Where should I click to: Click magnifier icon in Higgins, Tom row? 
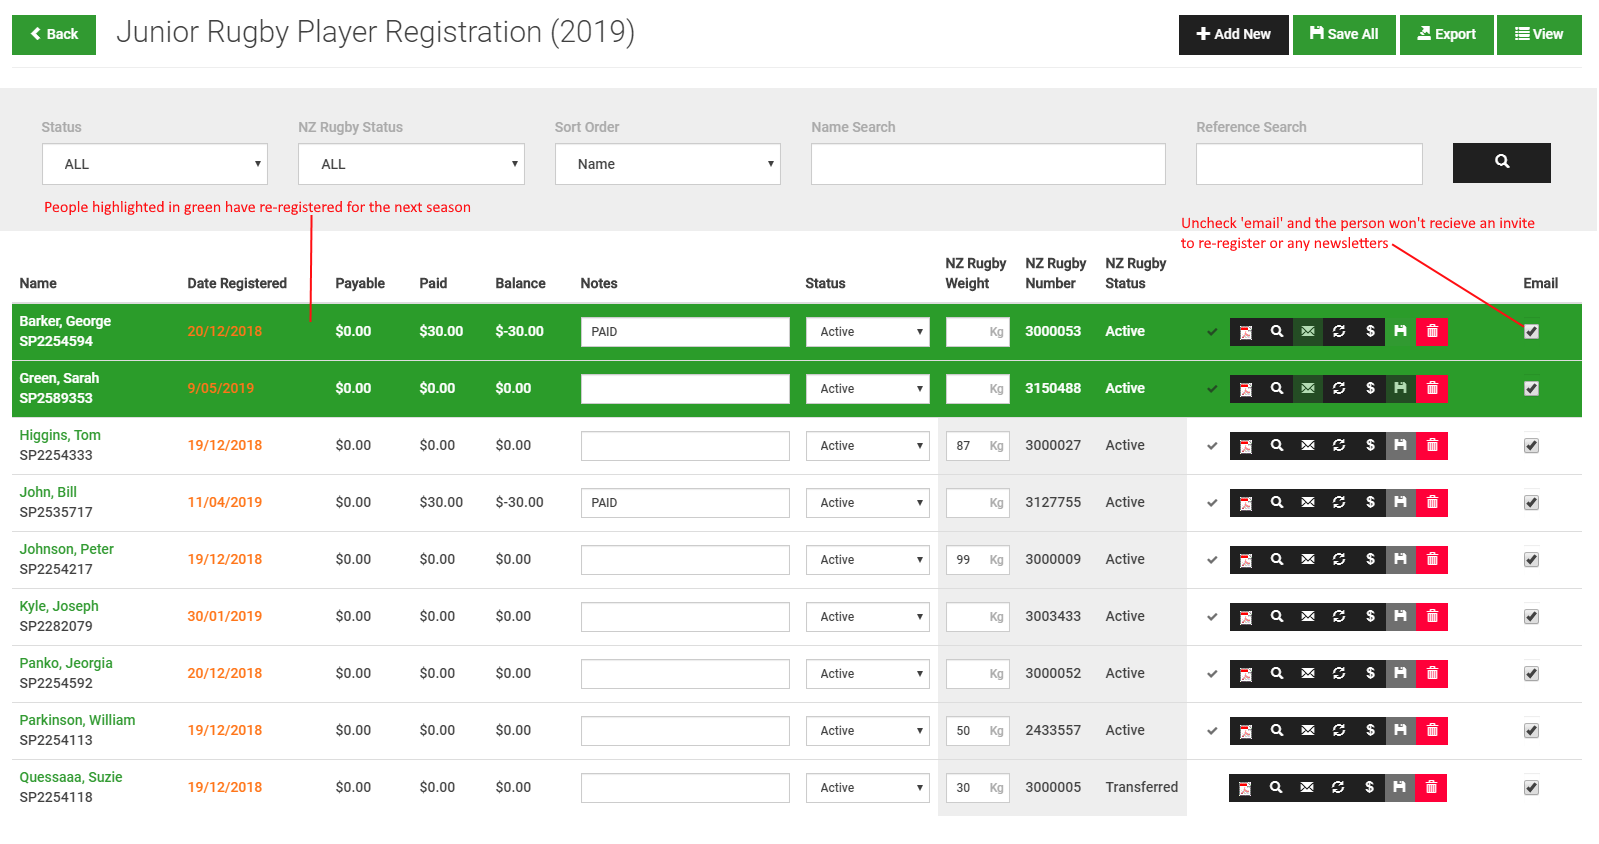1277,446
